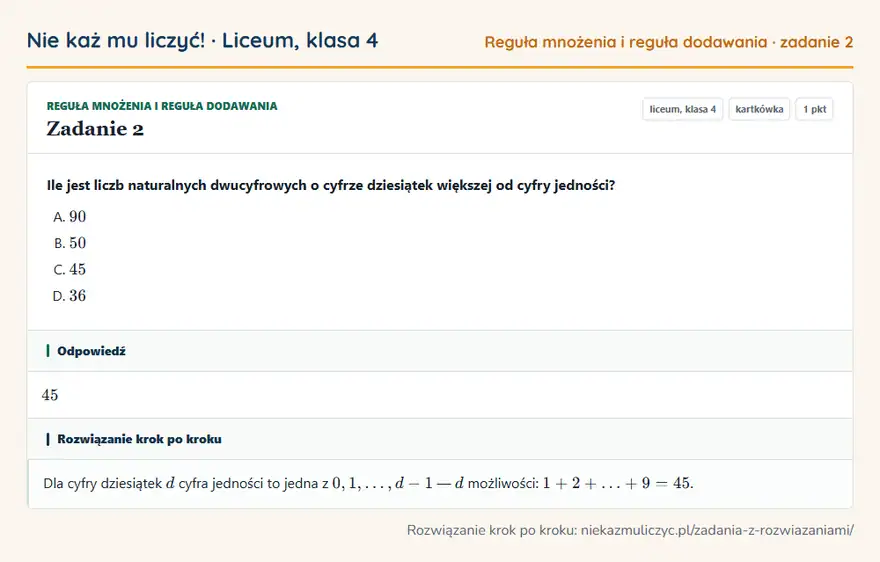880x562 pixels.
Task: Click the green 'REGUŁA MNOŻENIA I REGUŁA DODAWANIA' category label
Action: pos(162,106)
